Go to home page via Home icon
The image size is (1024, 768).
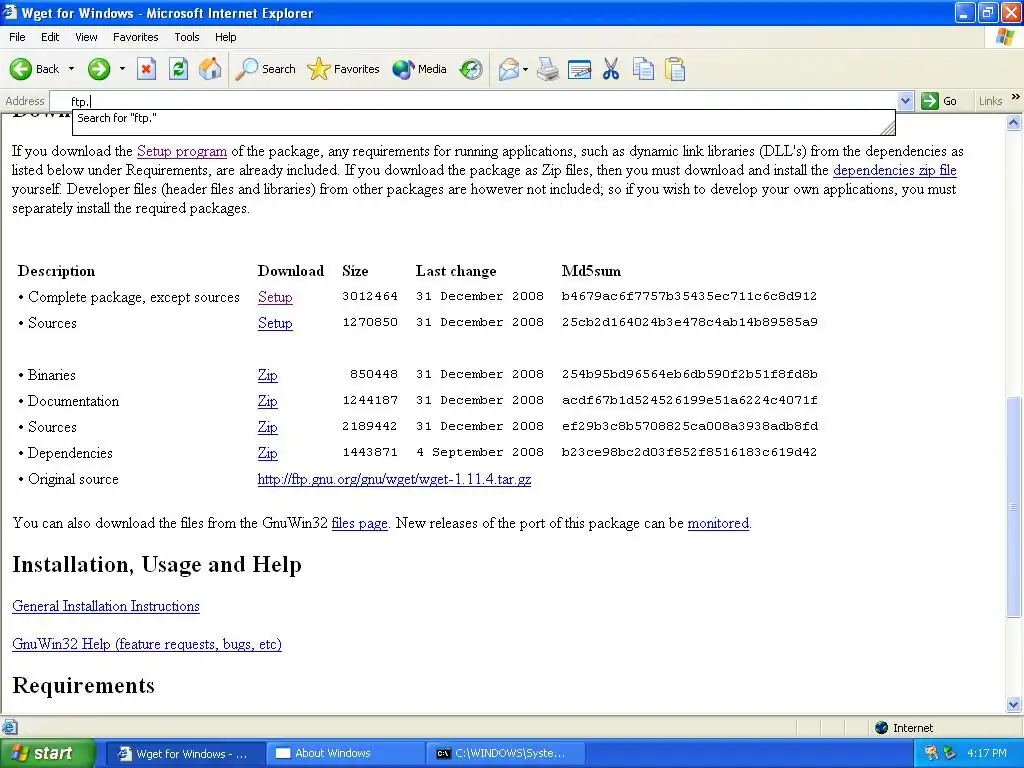[x=210, y=69]
